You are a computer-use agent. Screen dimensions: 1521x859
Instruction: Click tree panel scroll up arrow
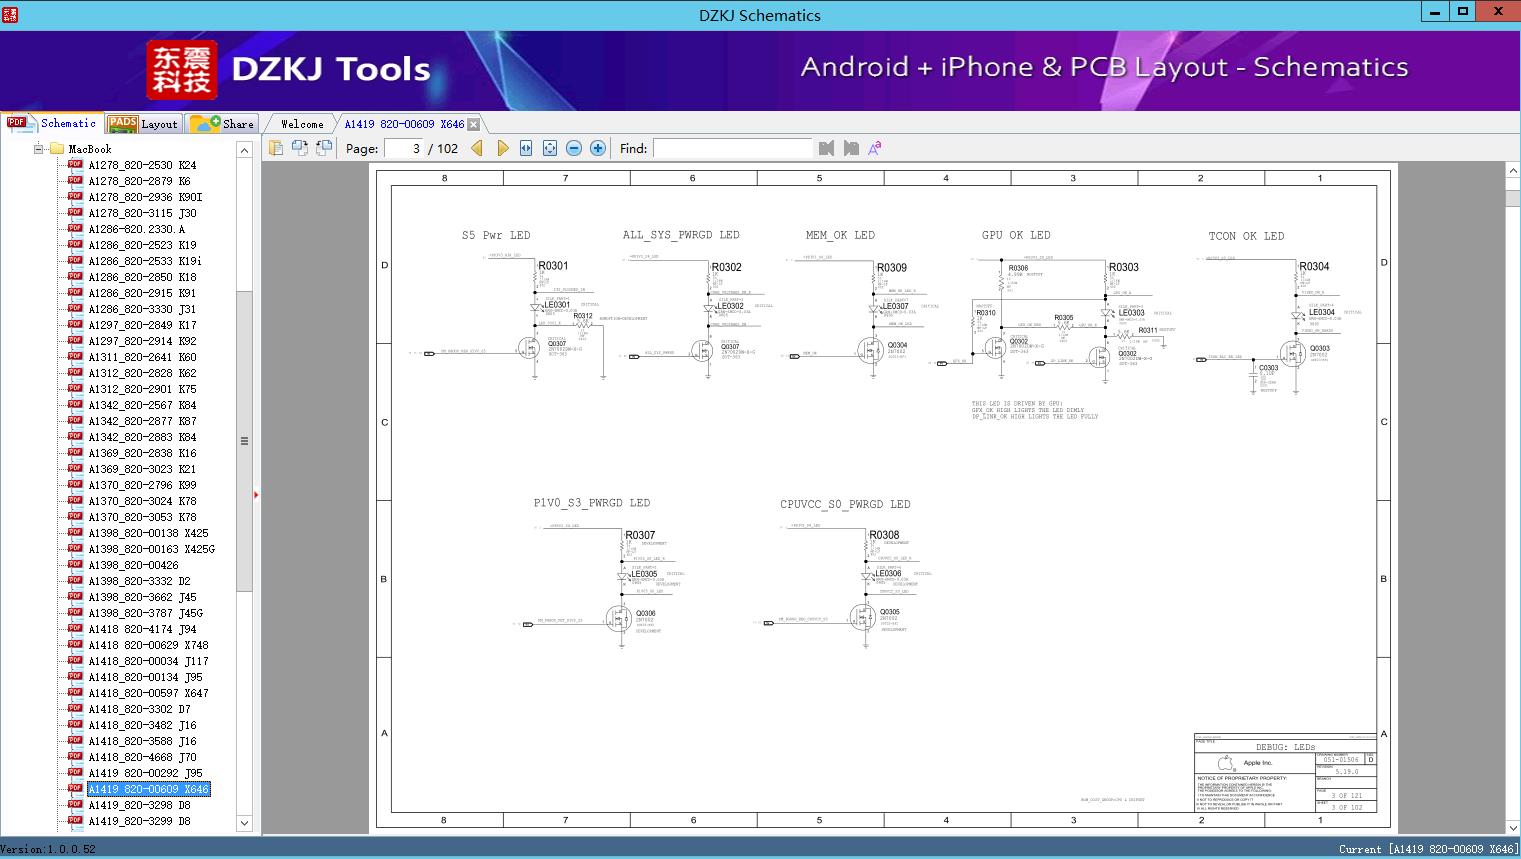coord(244,150)
